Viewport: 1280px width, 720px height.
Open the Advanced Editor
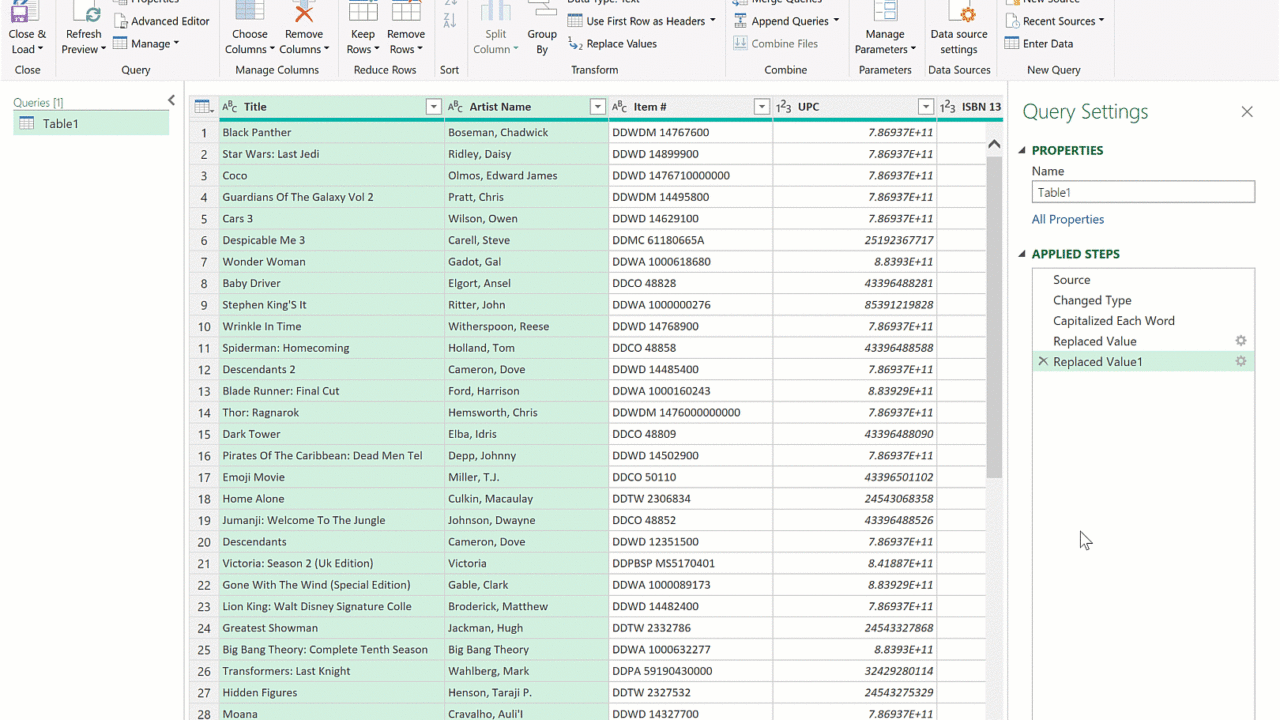coord(162,21)
